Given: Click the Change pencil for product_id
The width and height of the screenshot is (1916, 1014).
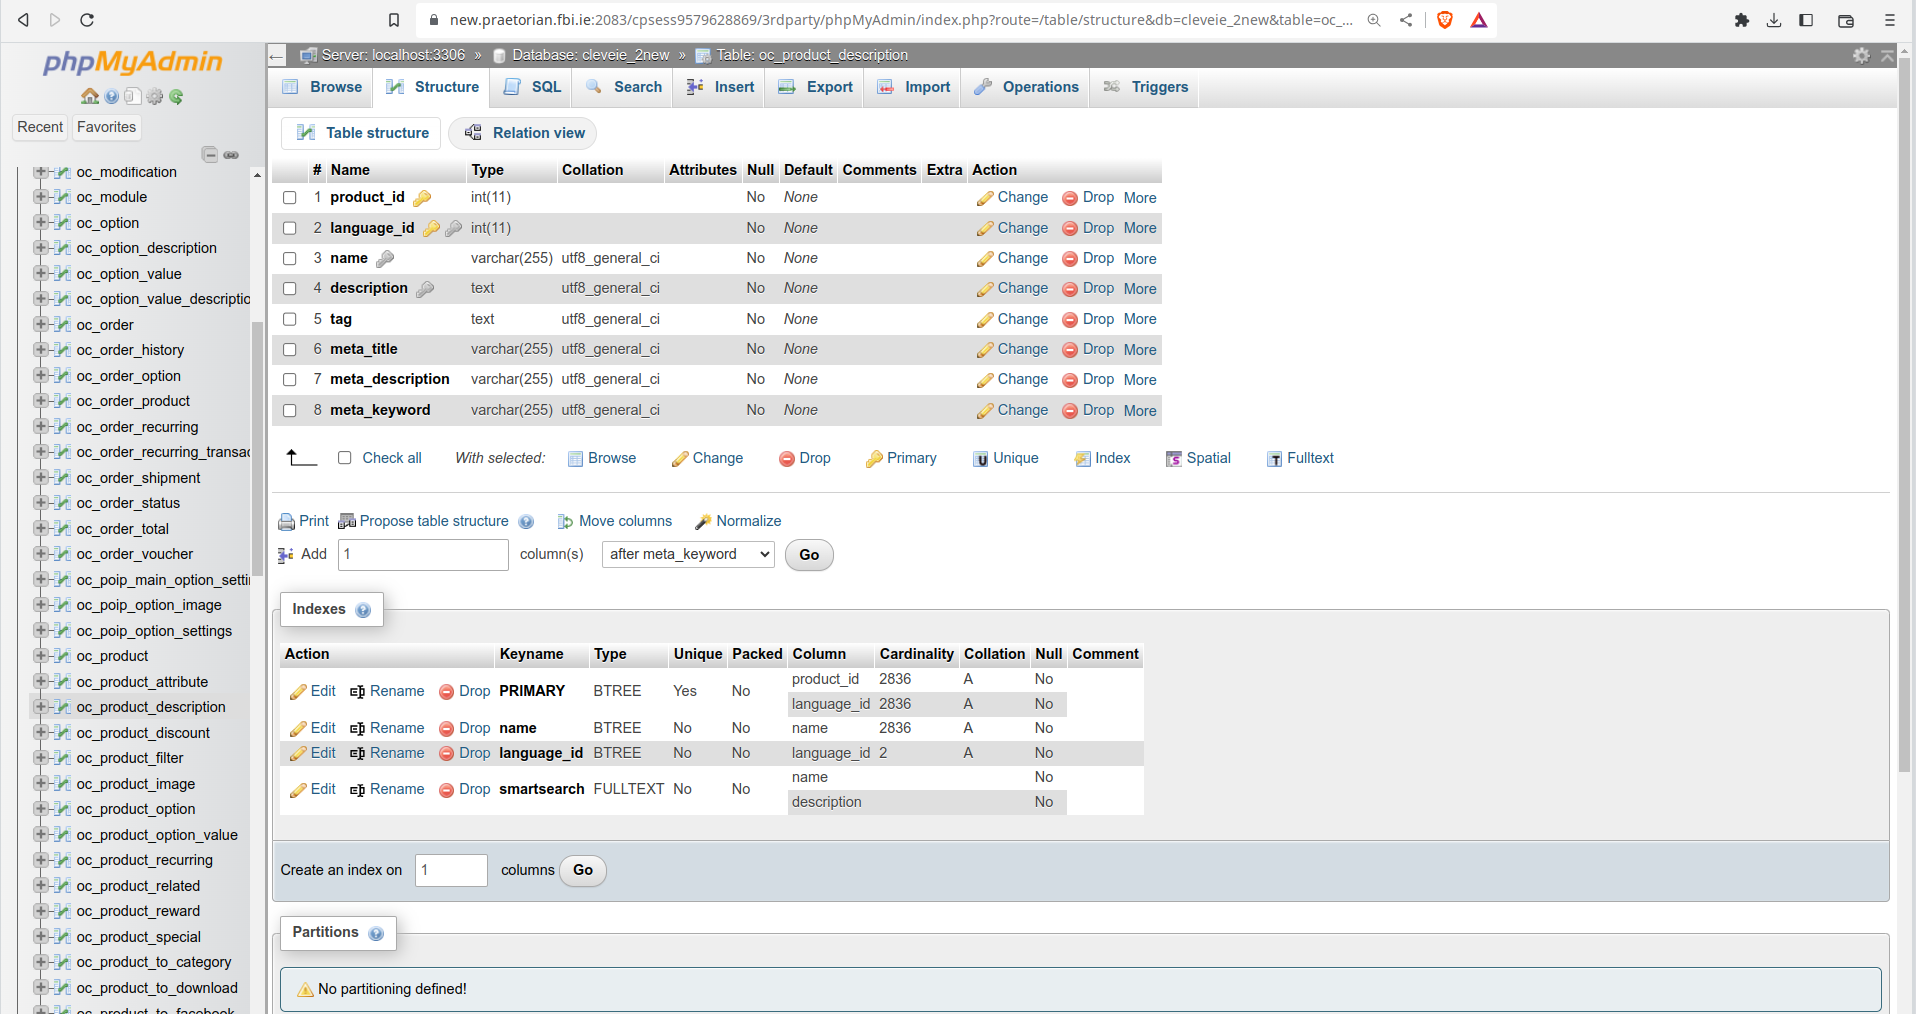Looking at the screenshot, I should point(985,198).
